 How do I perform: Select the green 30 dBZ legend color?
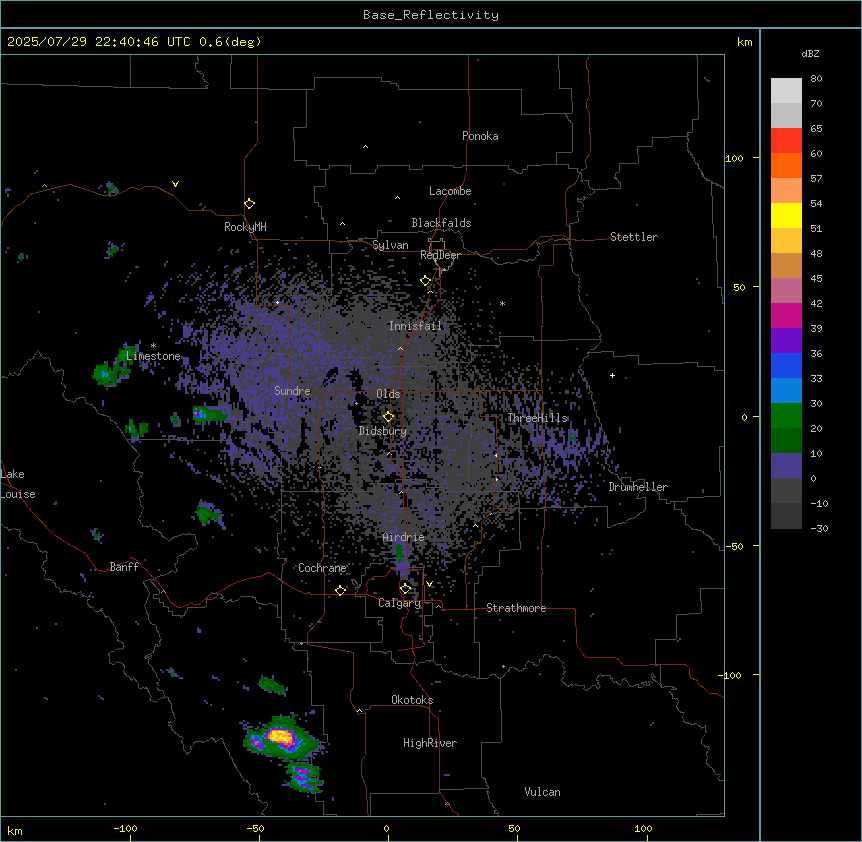pos(786,416)
